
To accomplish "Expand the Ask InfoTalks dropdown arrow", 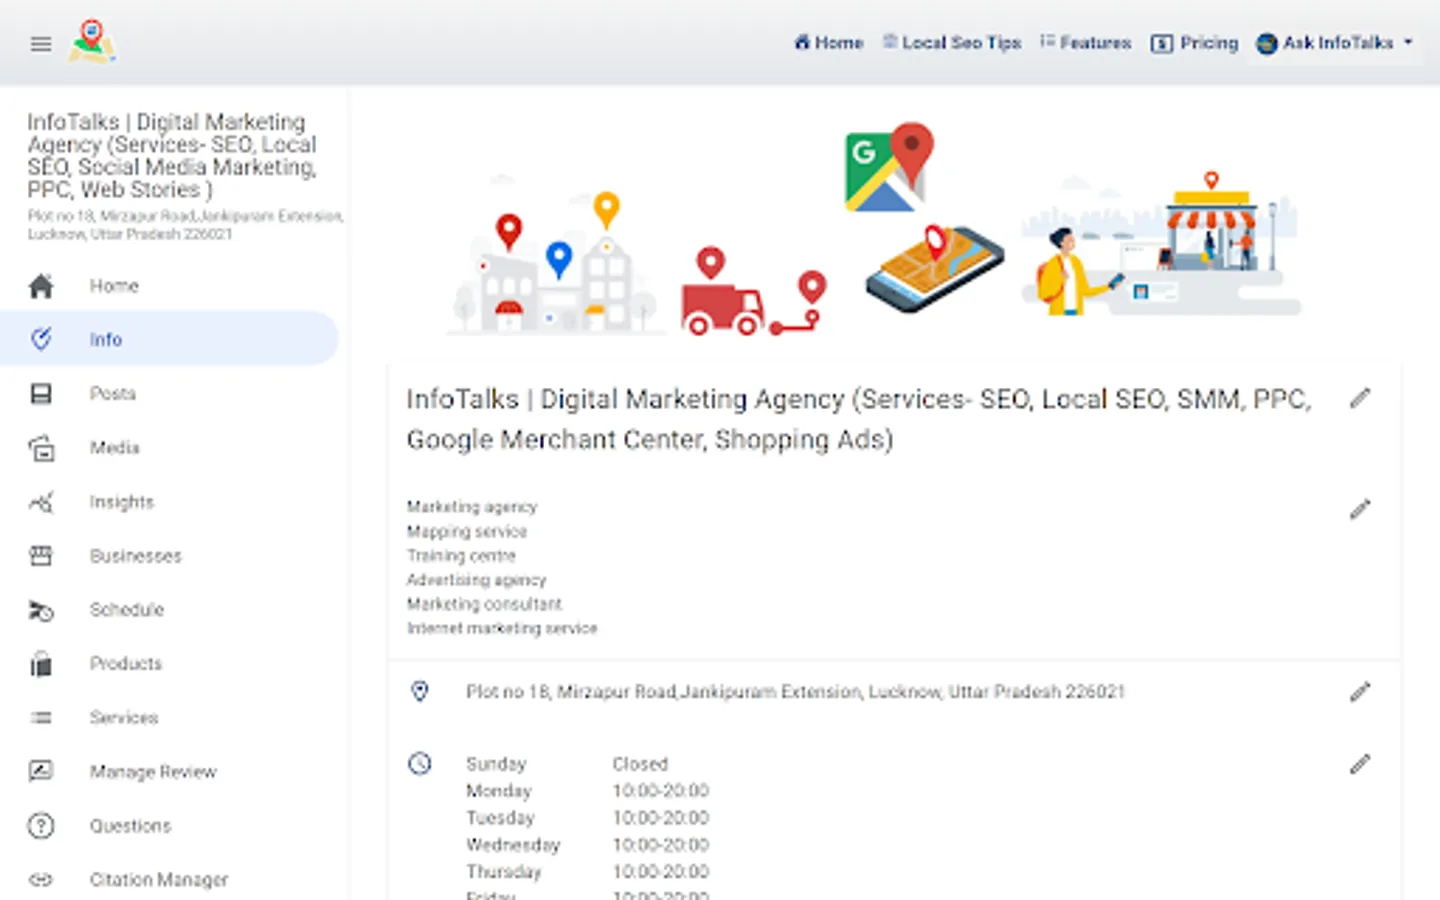I will point(1408,43).
